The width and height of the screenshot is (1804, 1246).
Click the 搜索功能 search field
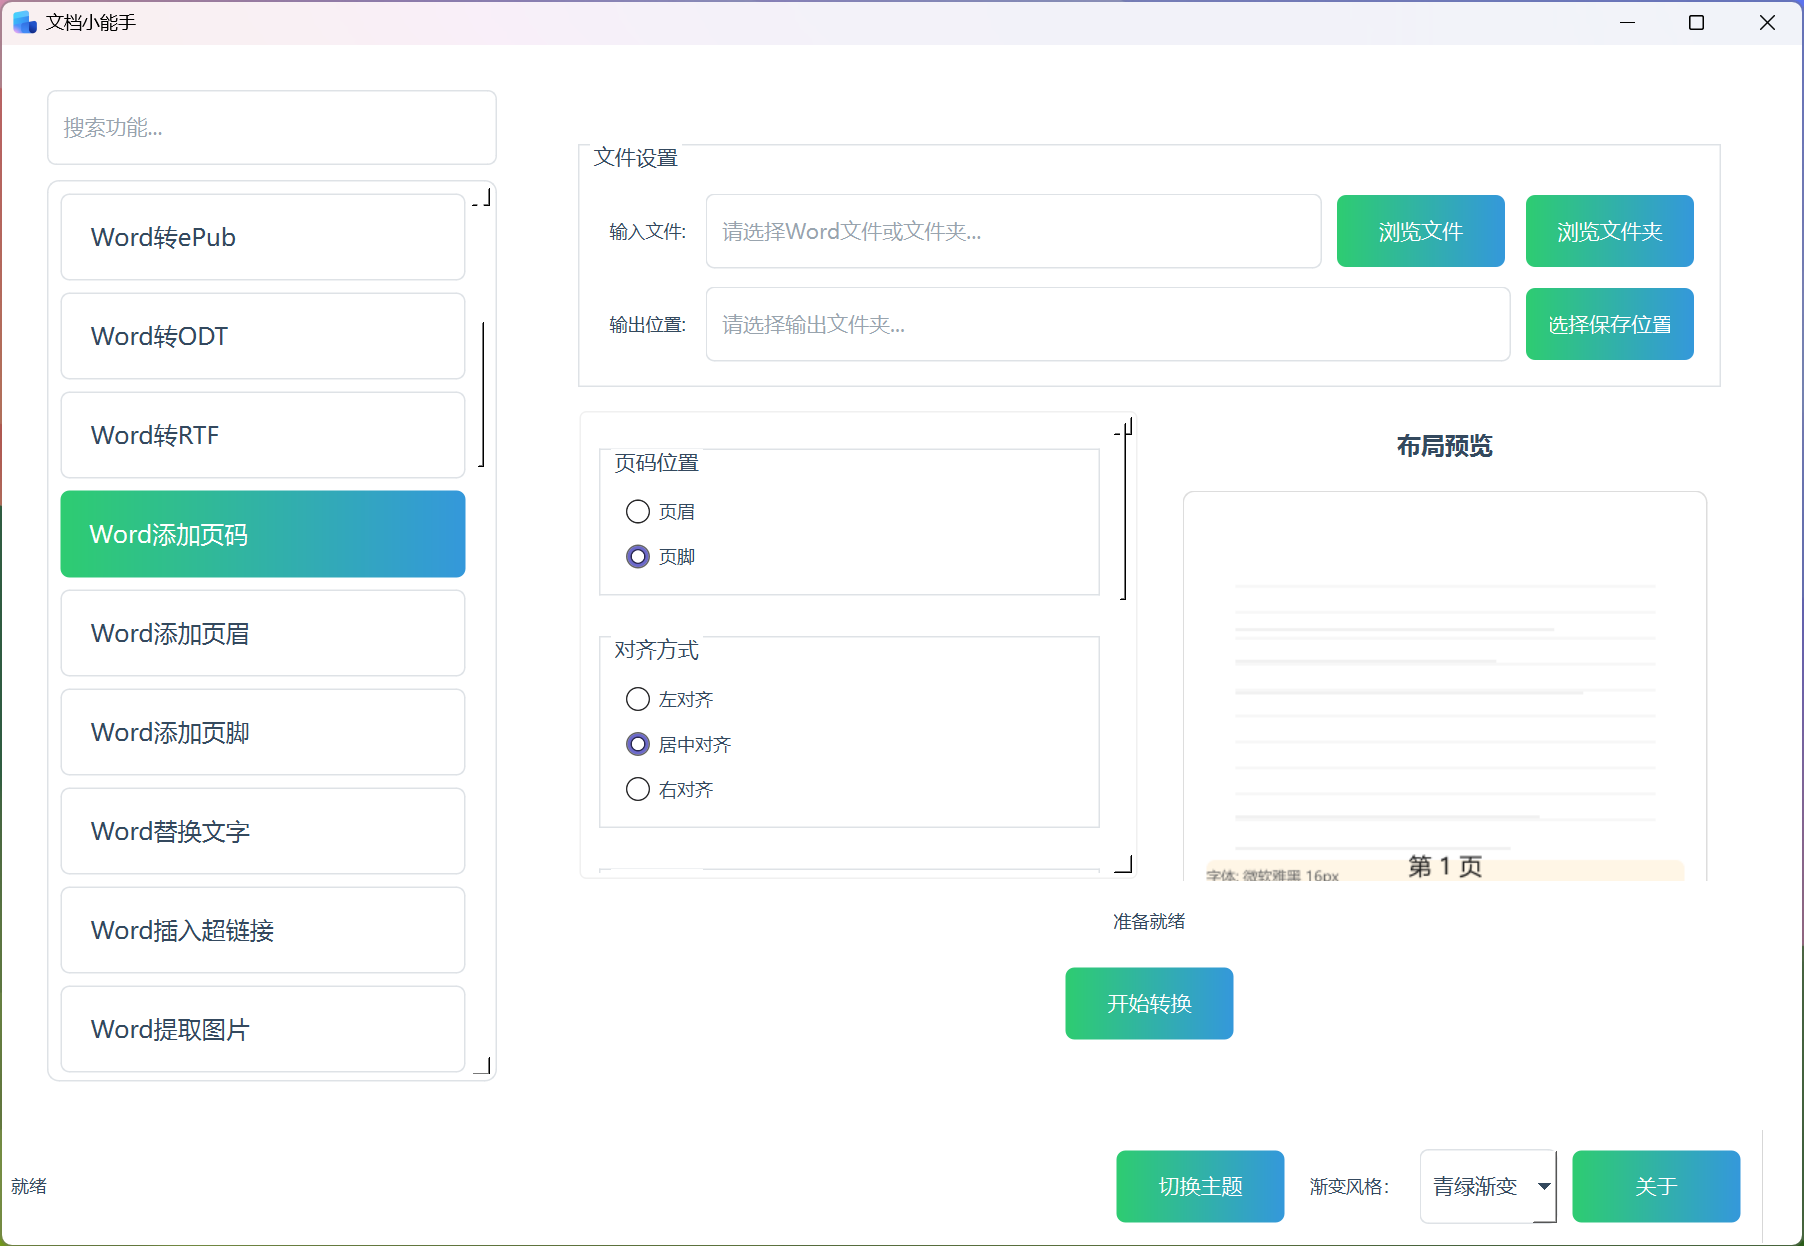(271, 128)
